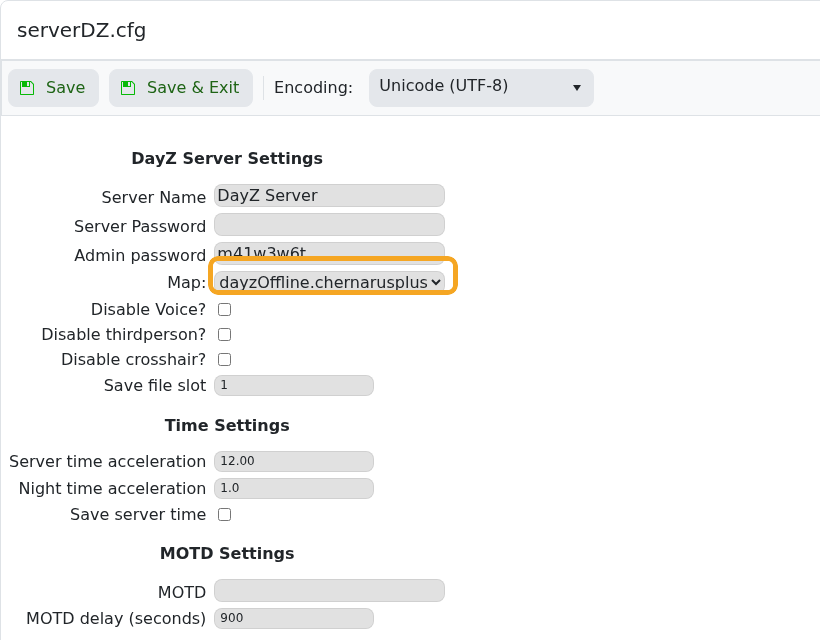Focus the Admin password field

tap(329, 251)
